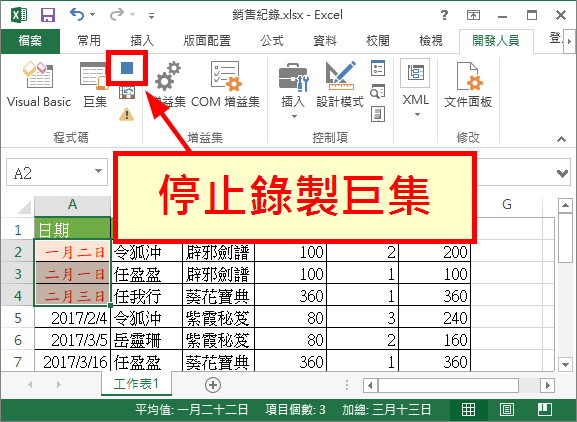The height and width of the screenshot is (422, 577).
Task: Open the Customize Quick Access Toolbar dropdown
Action: tap(151, 15)
